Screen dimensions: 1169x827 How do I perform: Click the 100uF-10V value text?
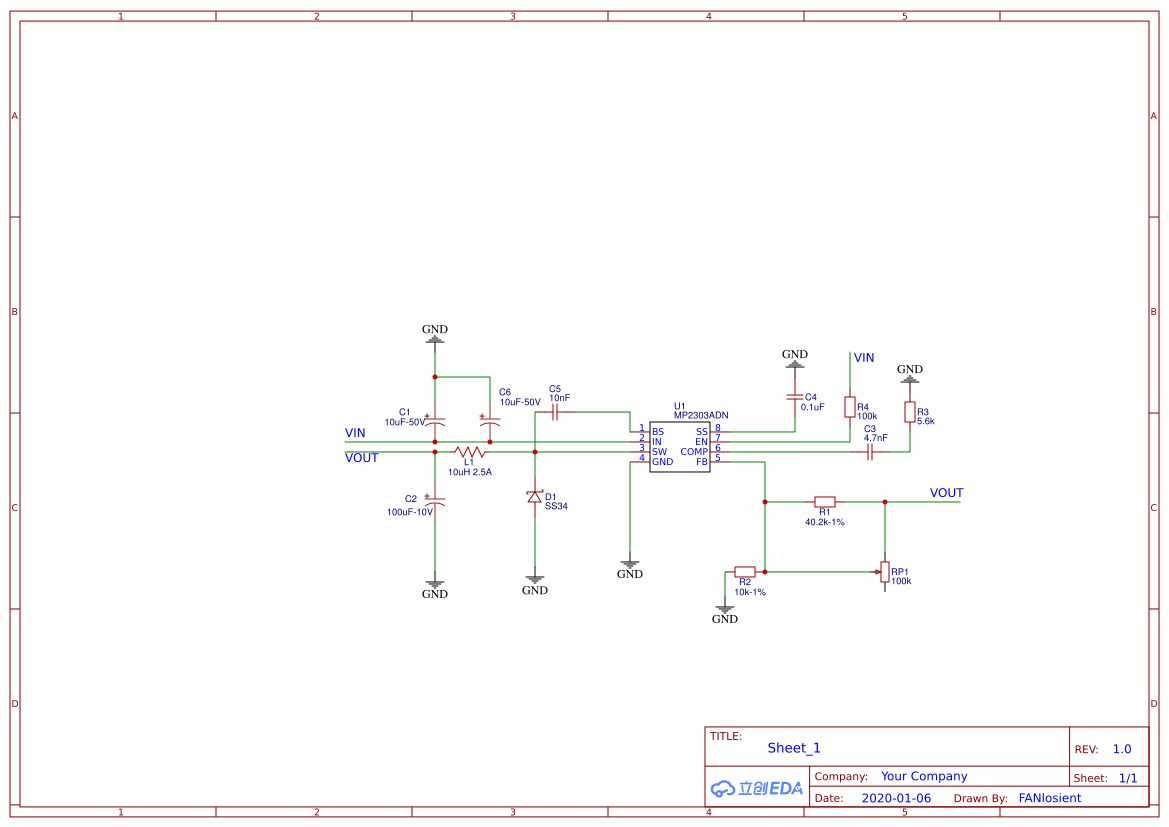(x=410, y=512)
